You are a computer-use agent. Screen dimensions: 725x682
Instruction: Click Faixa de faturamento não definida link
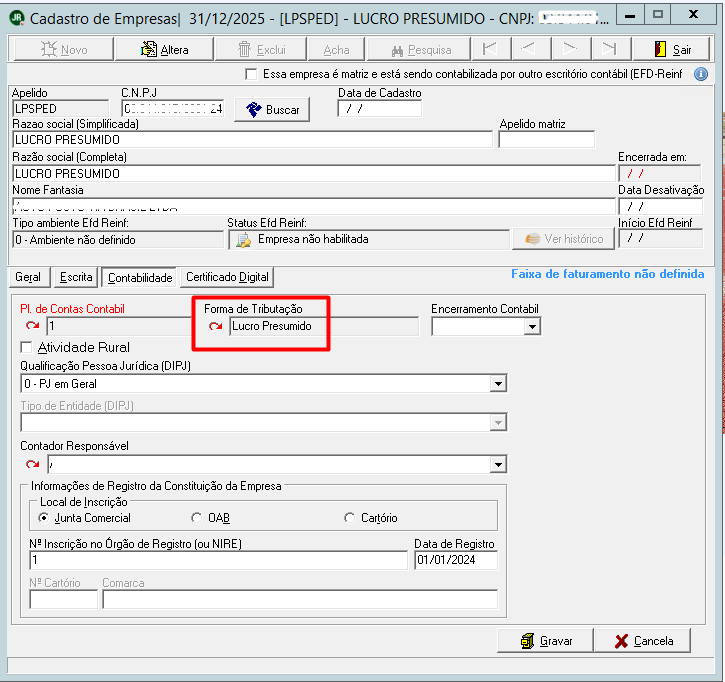click(x=608, y=274)
